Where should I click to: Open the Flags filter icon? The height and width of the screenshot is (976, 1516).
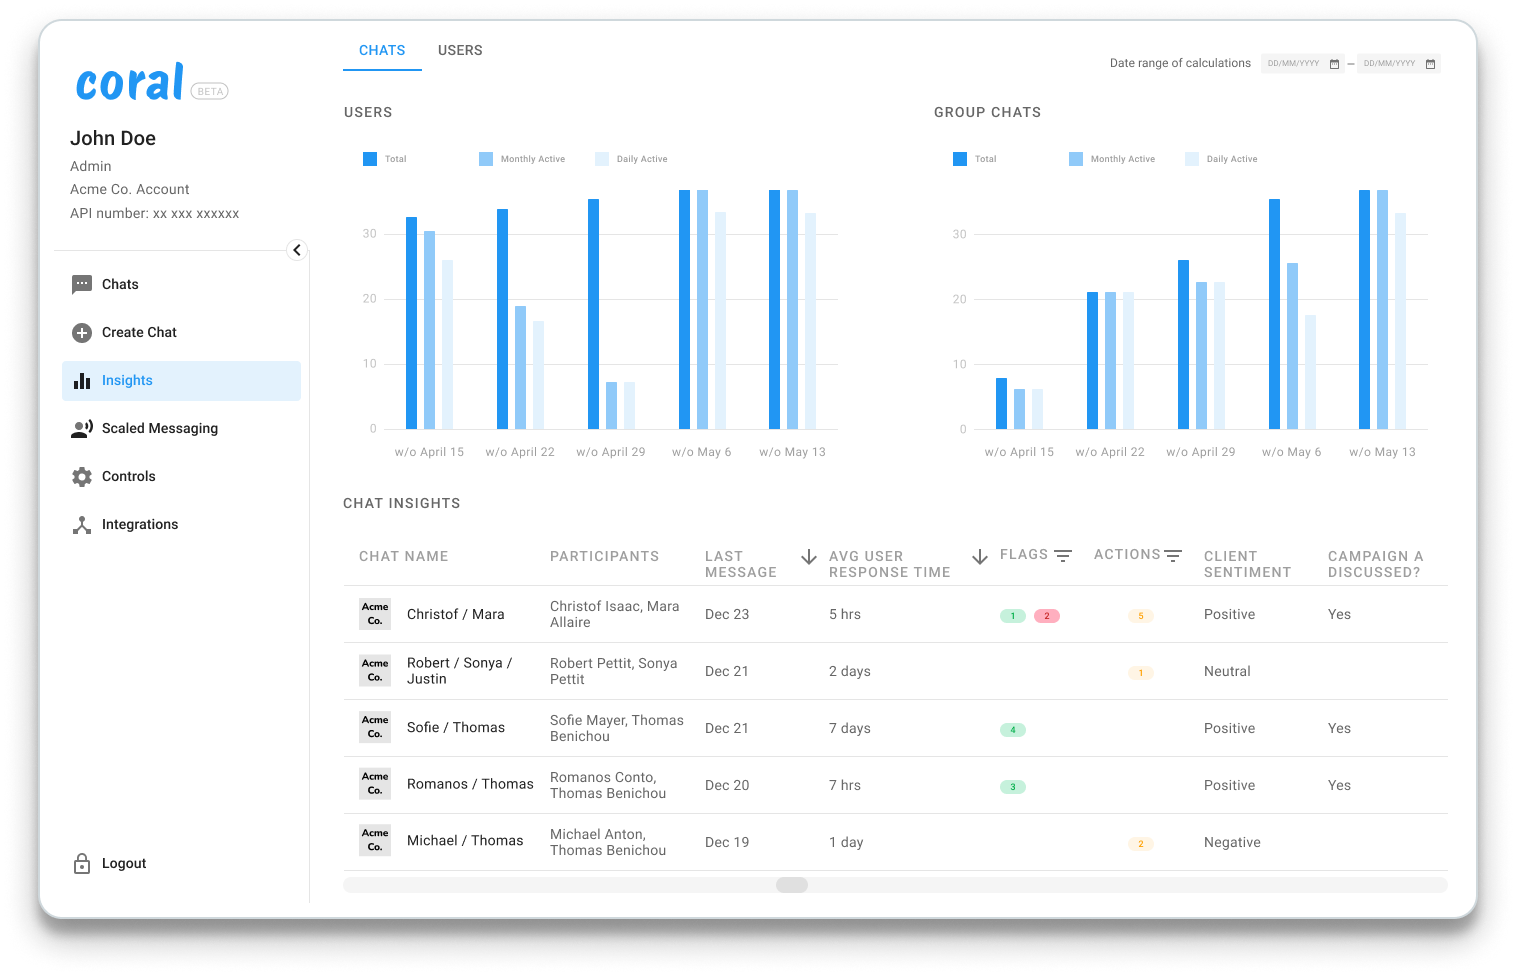(x=1063, y=556)
